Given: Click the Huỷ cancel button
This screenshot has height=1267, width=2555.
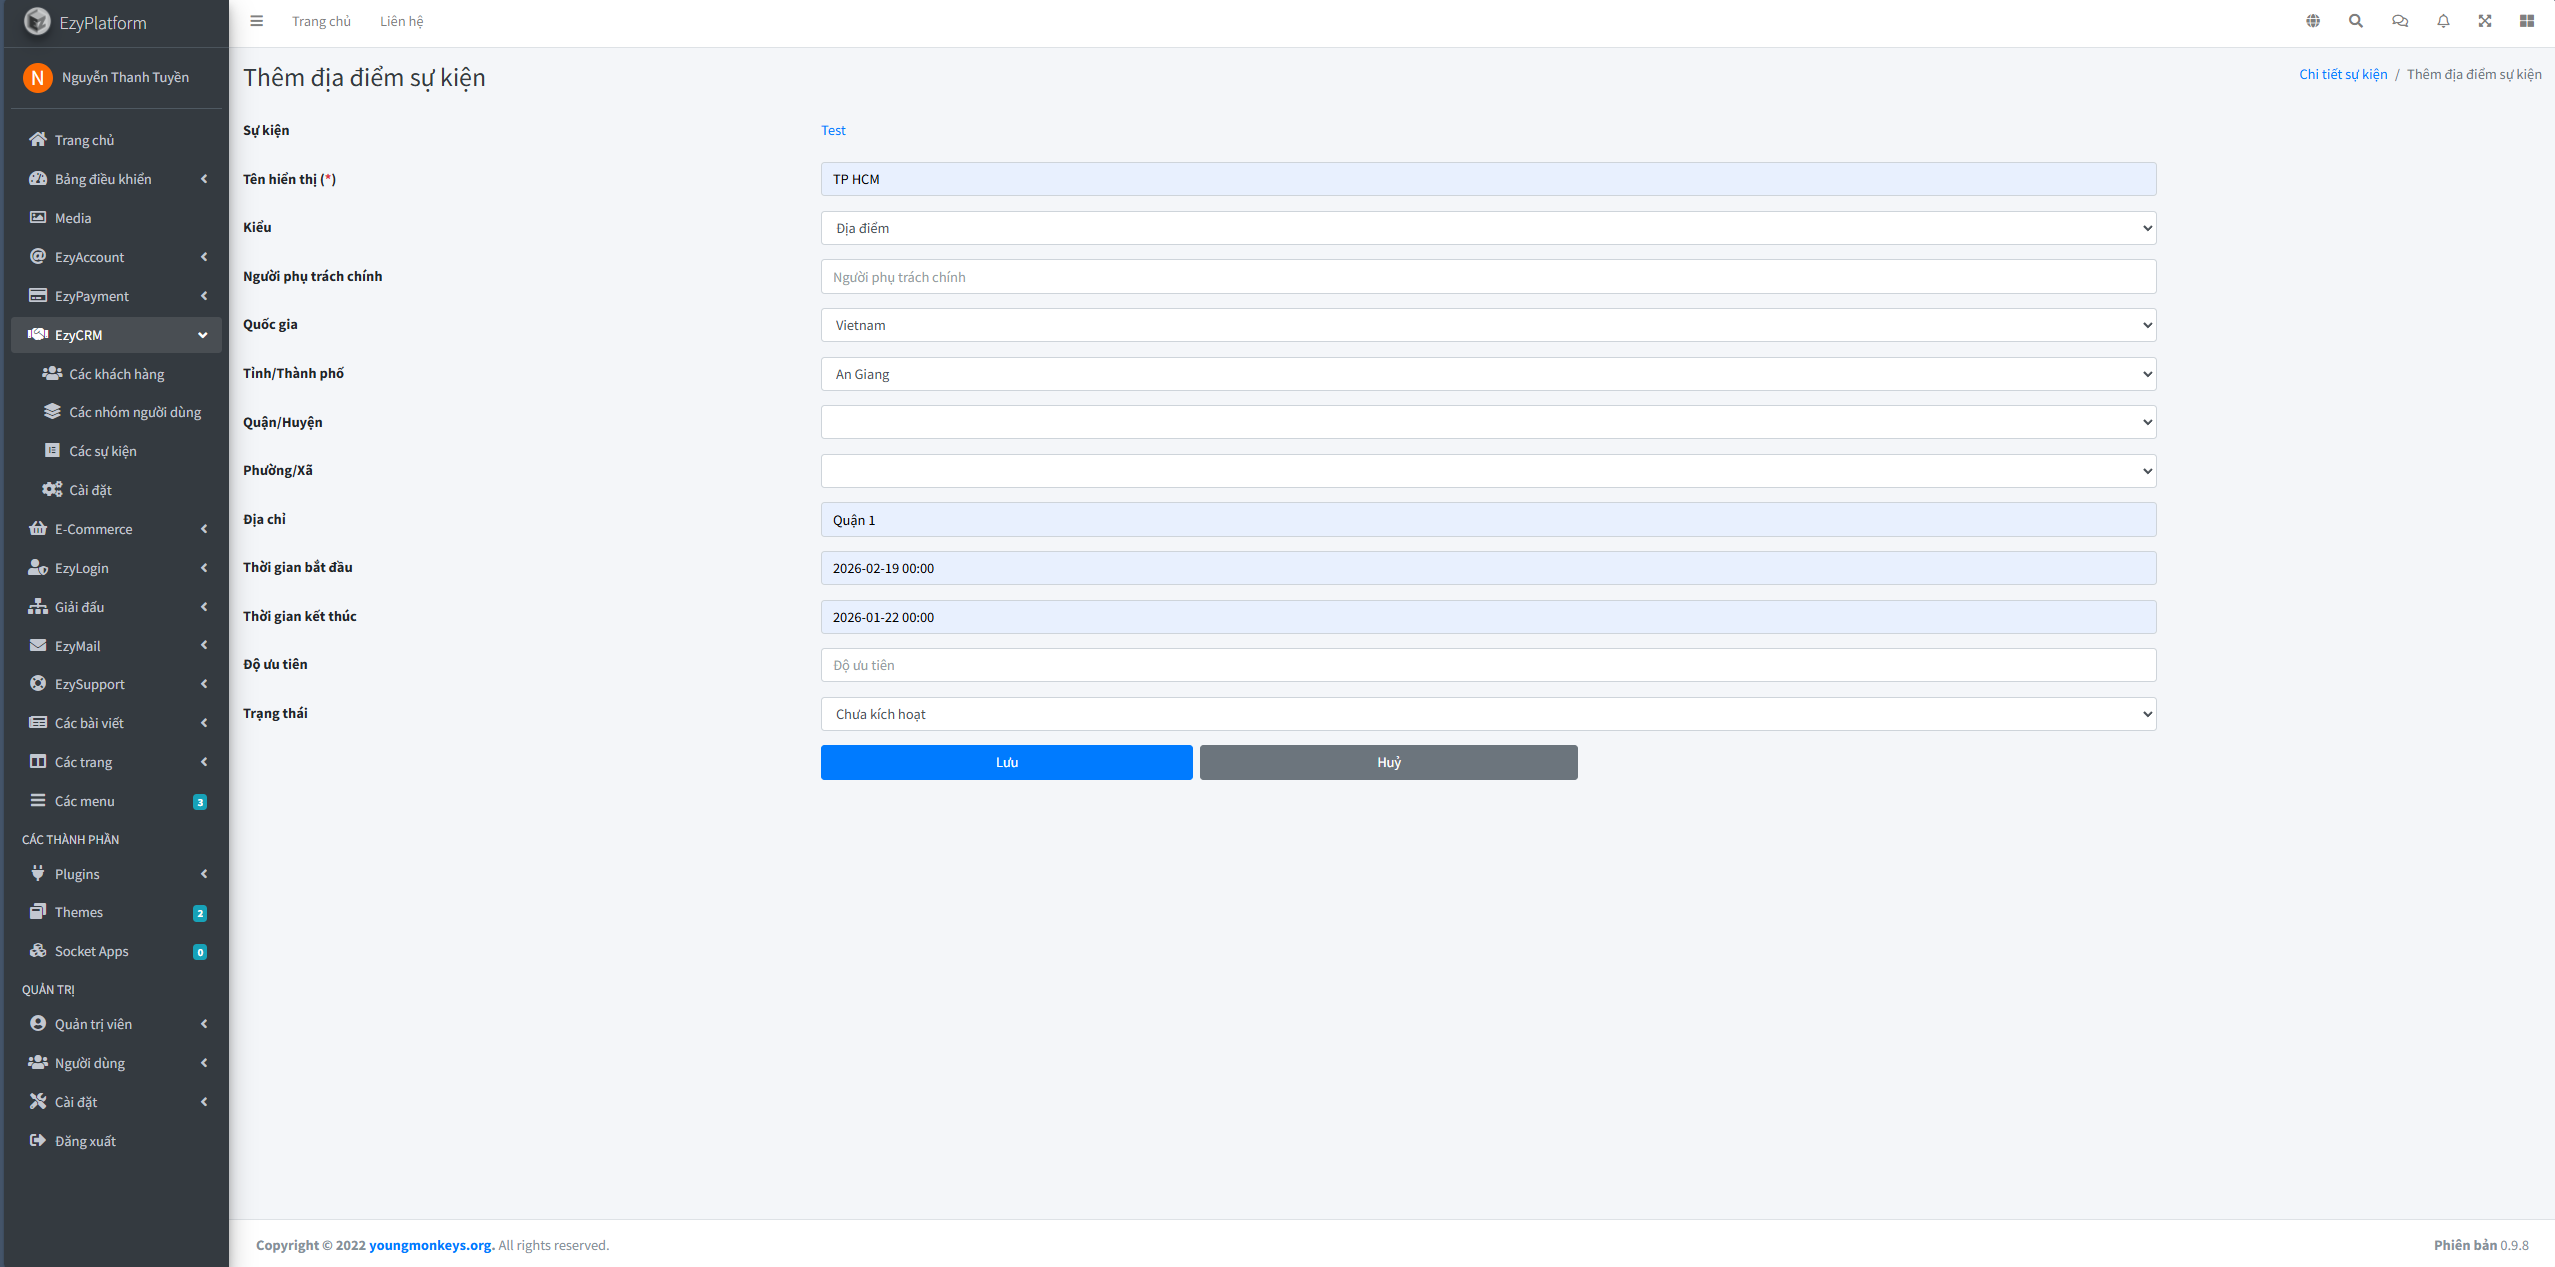Looking at the screenshot, I should (1388, 762).
